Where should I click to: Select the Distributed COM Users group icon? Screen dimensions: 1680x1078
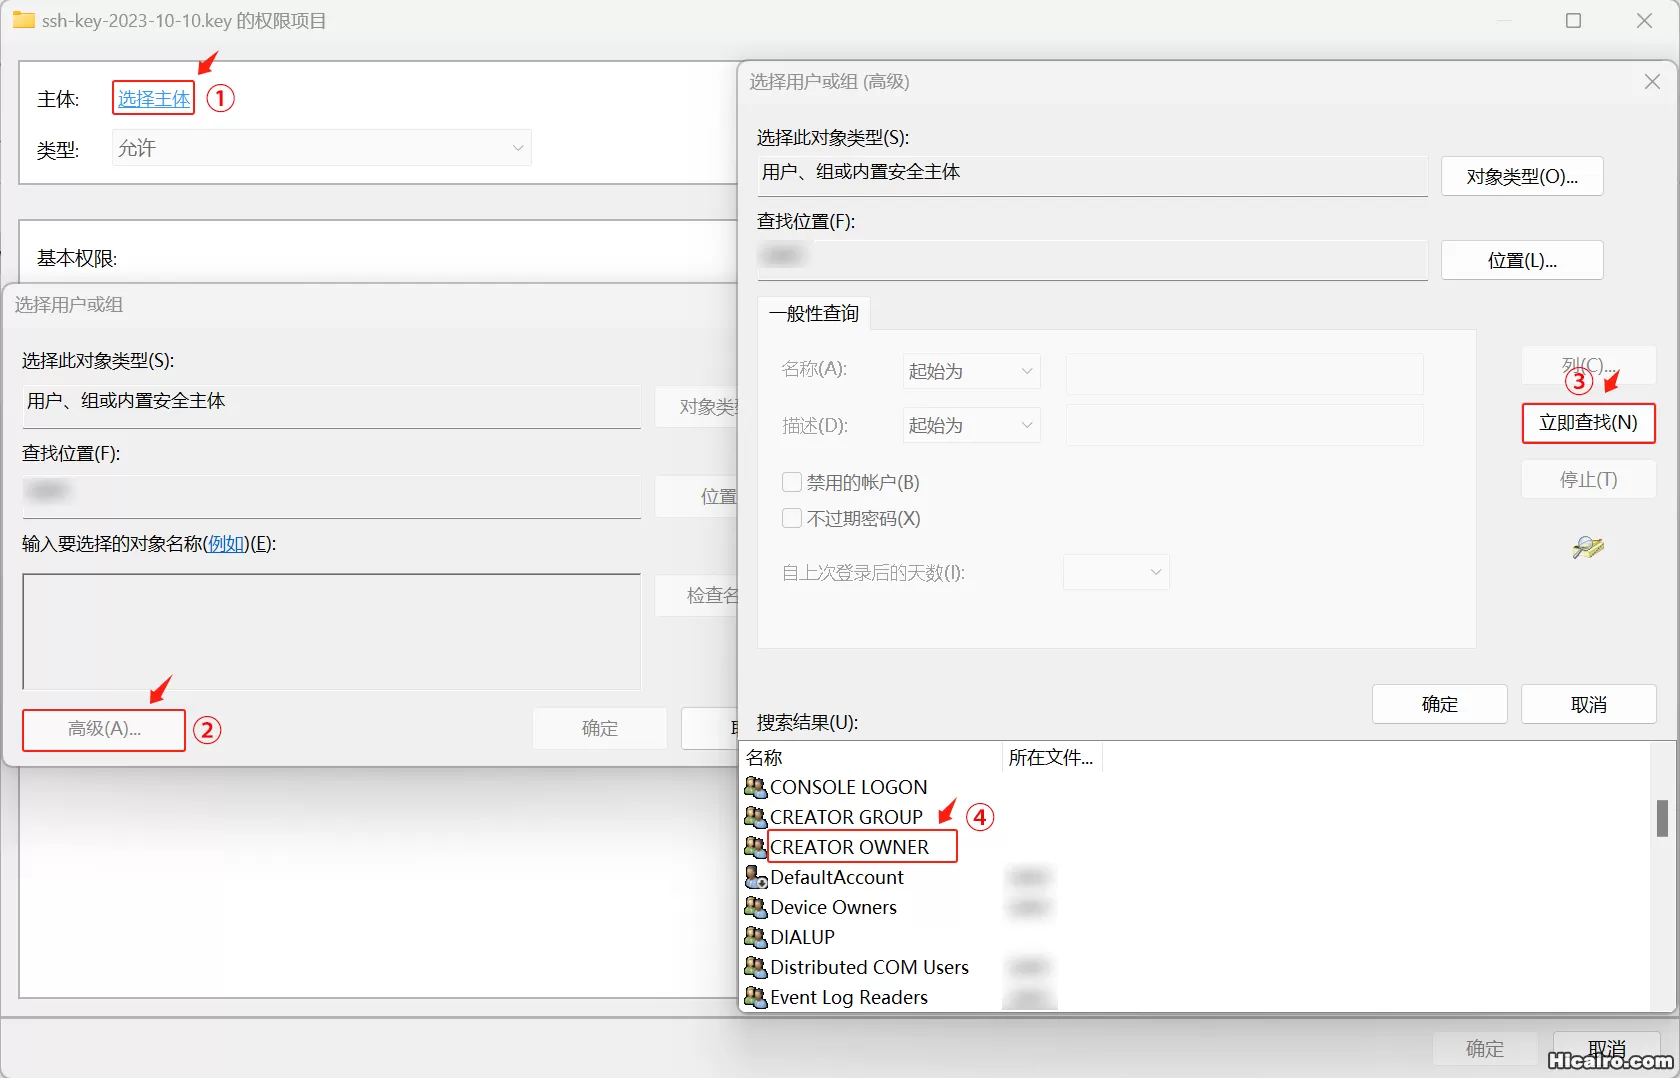tap(756, 967)
